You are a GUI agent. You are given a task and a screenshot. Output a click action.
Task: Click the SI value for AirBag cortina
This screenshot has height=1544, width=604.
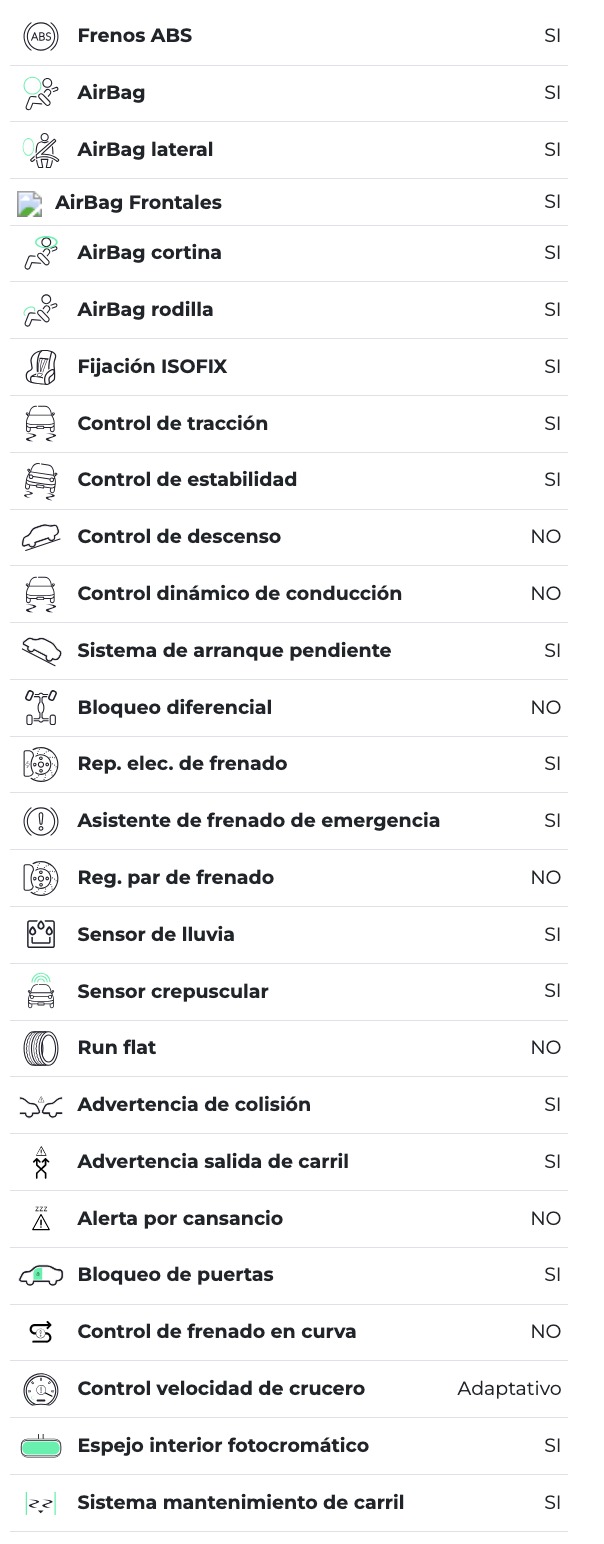point(552,253)
